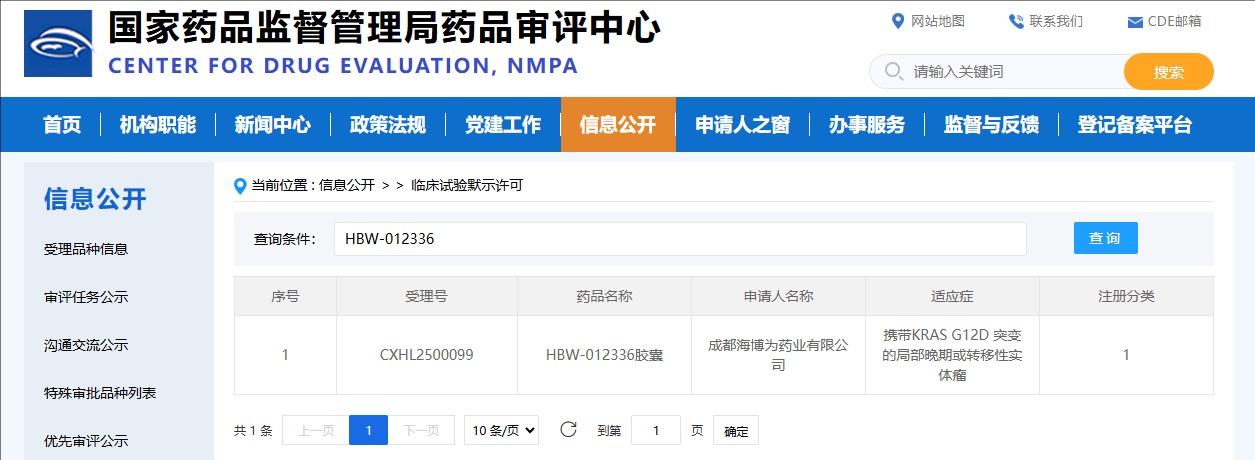This screenshot has height=460, width=1255.
Task: Select the 信息公开 navigation tab
Action: (x=618, y=125)
